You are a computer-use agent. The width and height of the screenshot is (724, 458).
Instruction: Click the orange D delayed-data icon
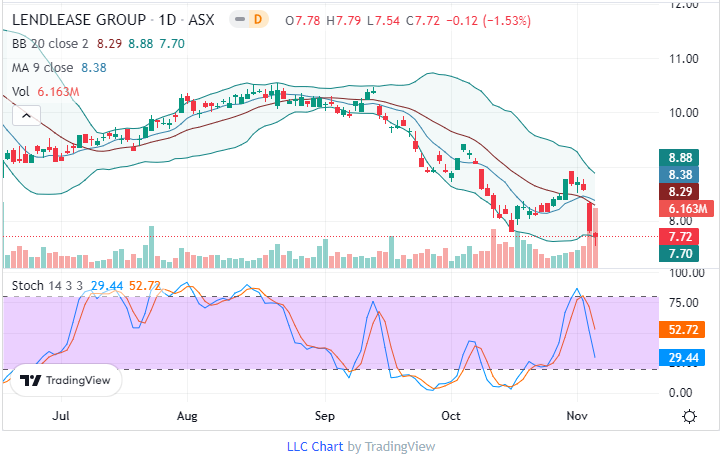[259, 20]
